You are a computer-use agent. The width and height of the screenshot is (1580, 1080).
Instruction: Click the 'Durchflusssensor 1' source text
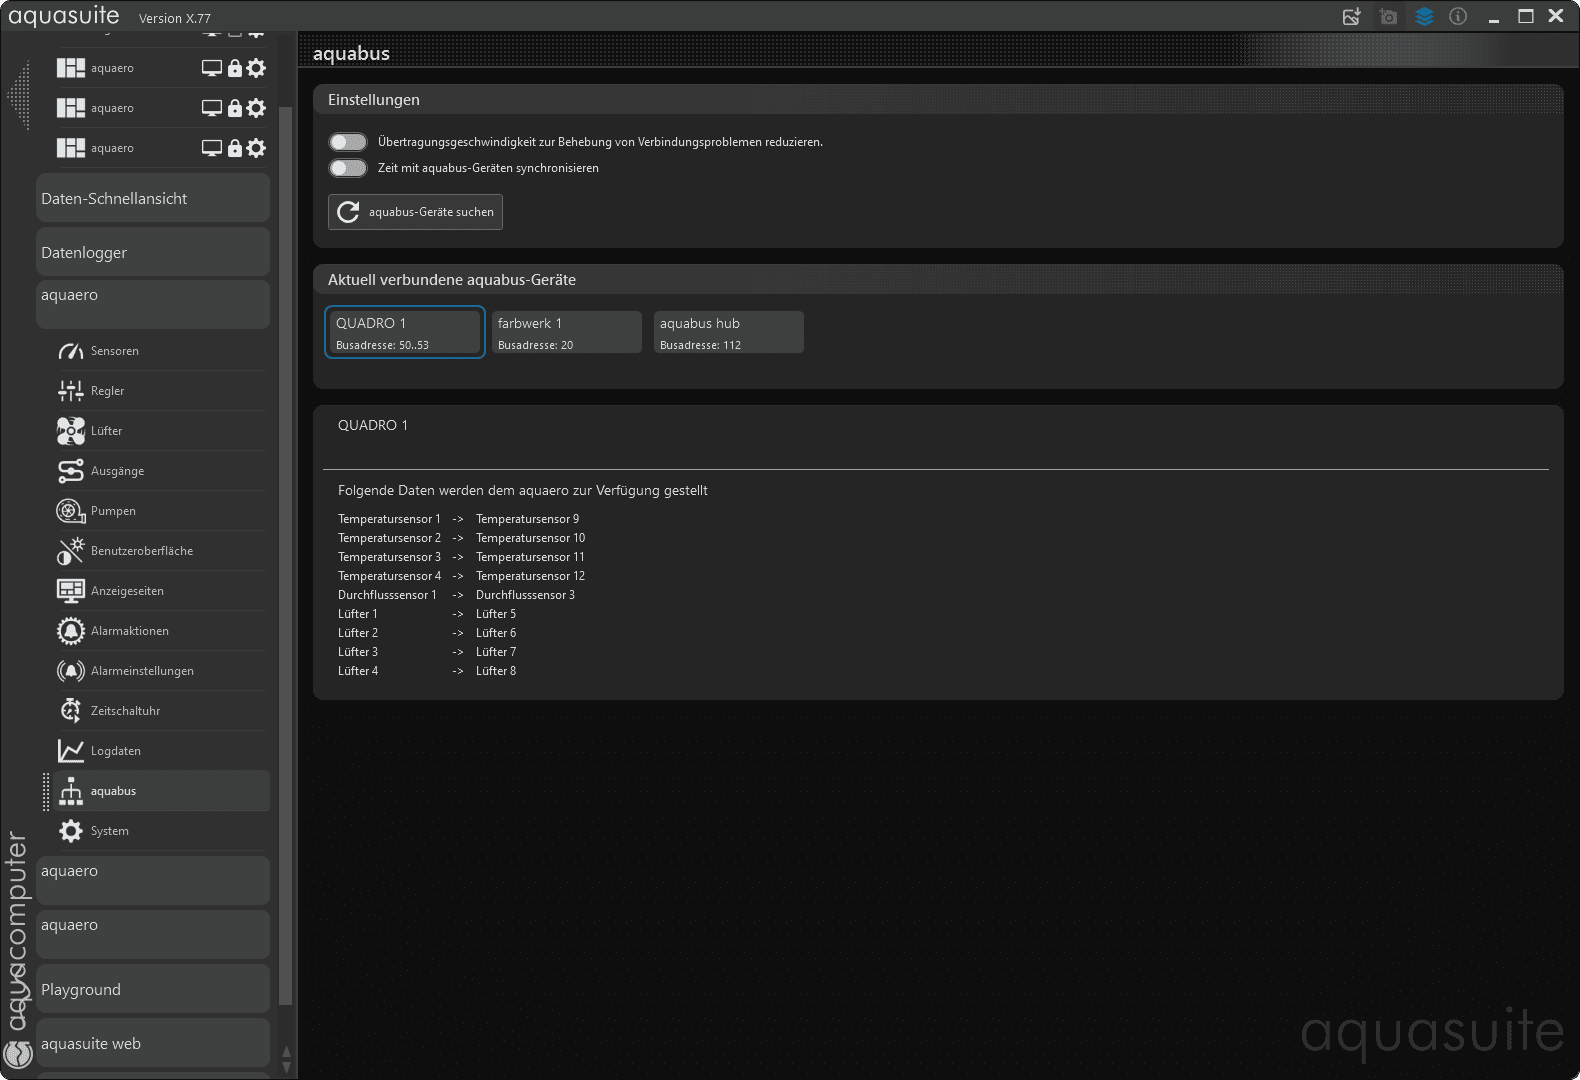click(387, 595)
